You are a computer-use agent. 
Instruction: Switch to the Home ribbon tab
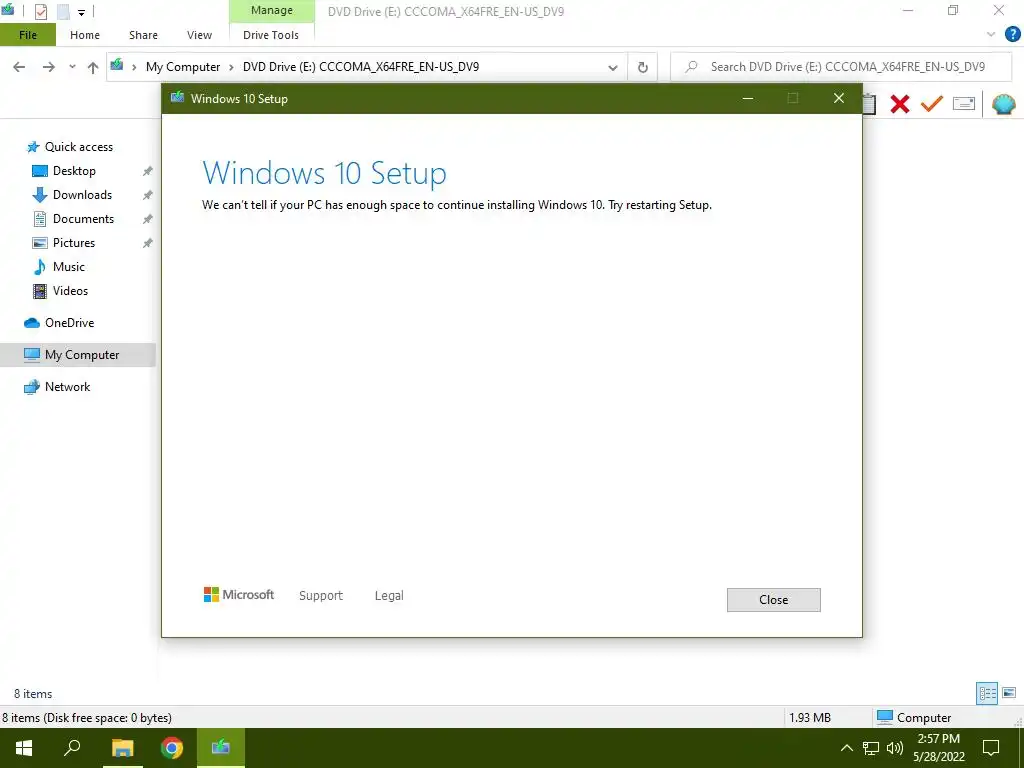85,35
